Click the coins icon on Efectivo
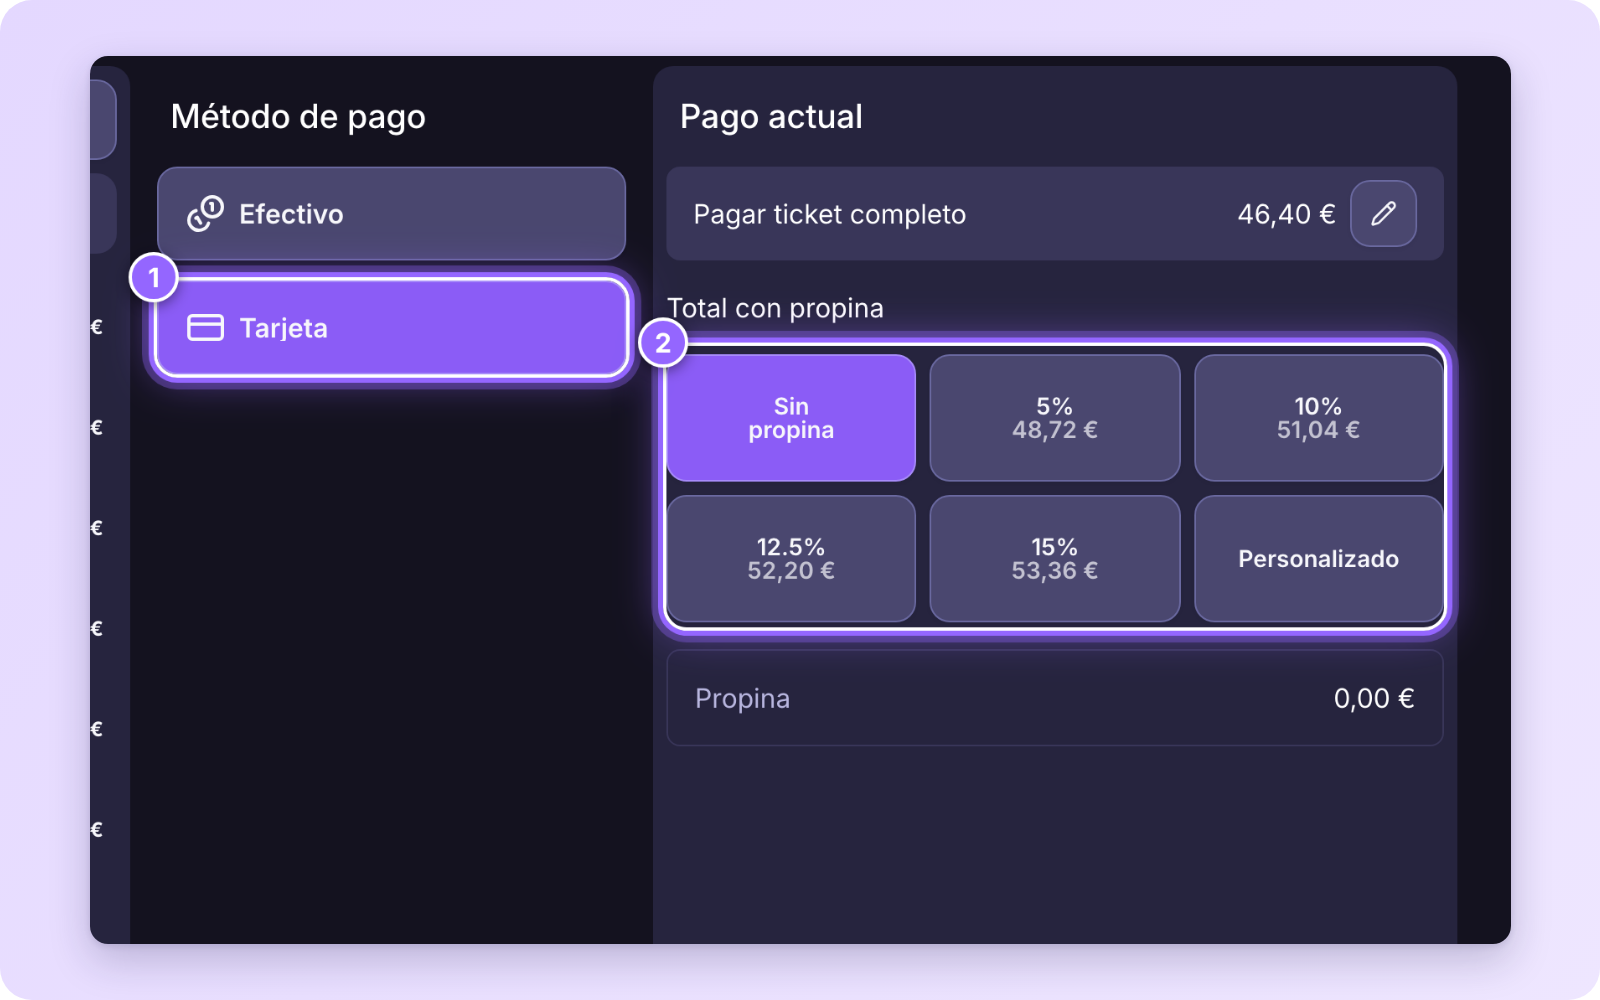This screenshot has width=1600, height=1000. point(205,214)
